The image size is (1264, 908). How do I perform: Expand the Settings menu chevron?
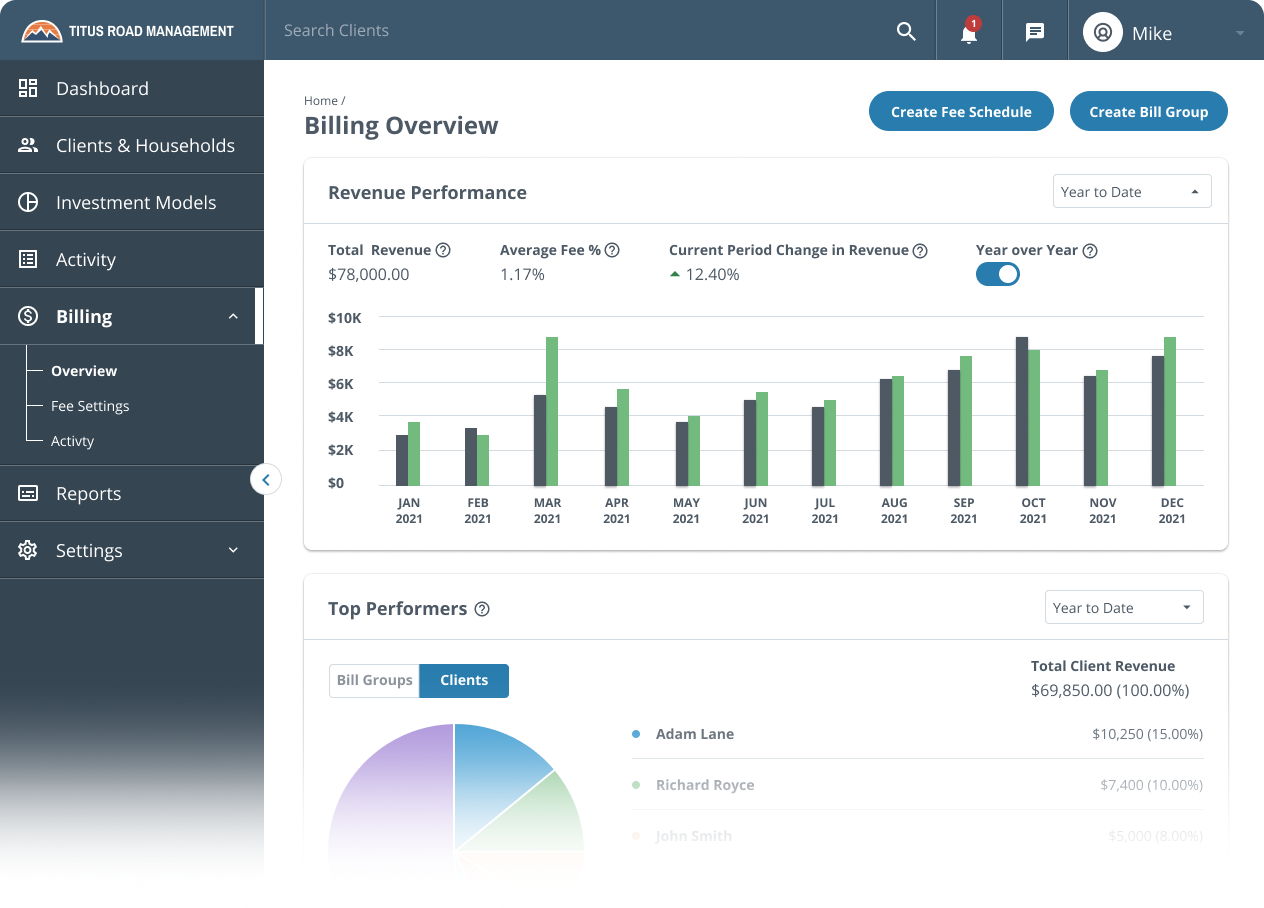click(232, 550)
